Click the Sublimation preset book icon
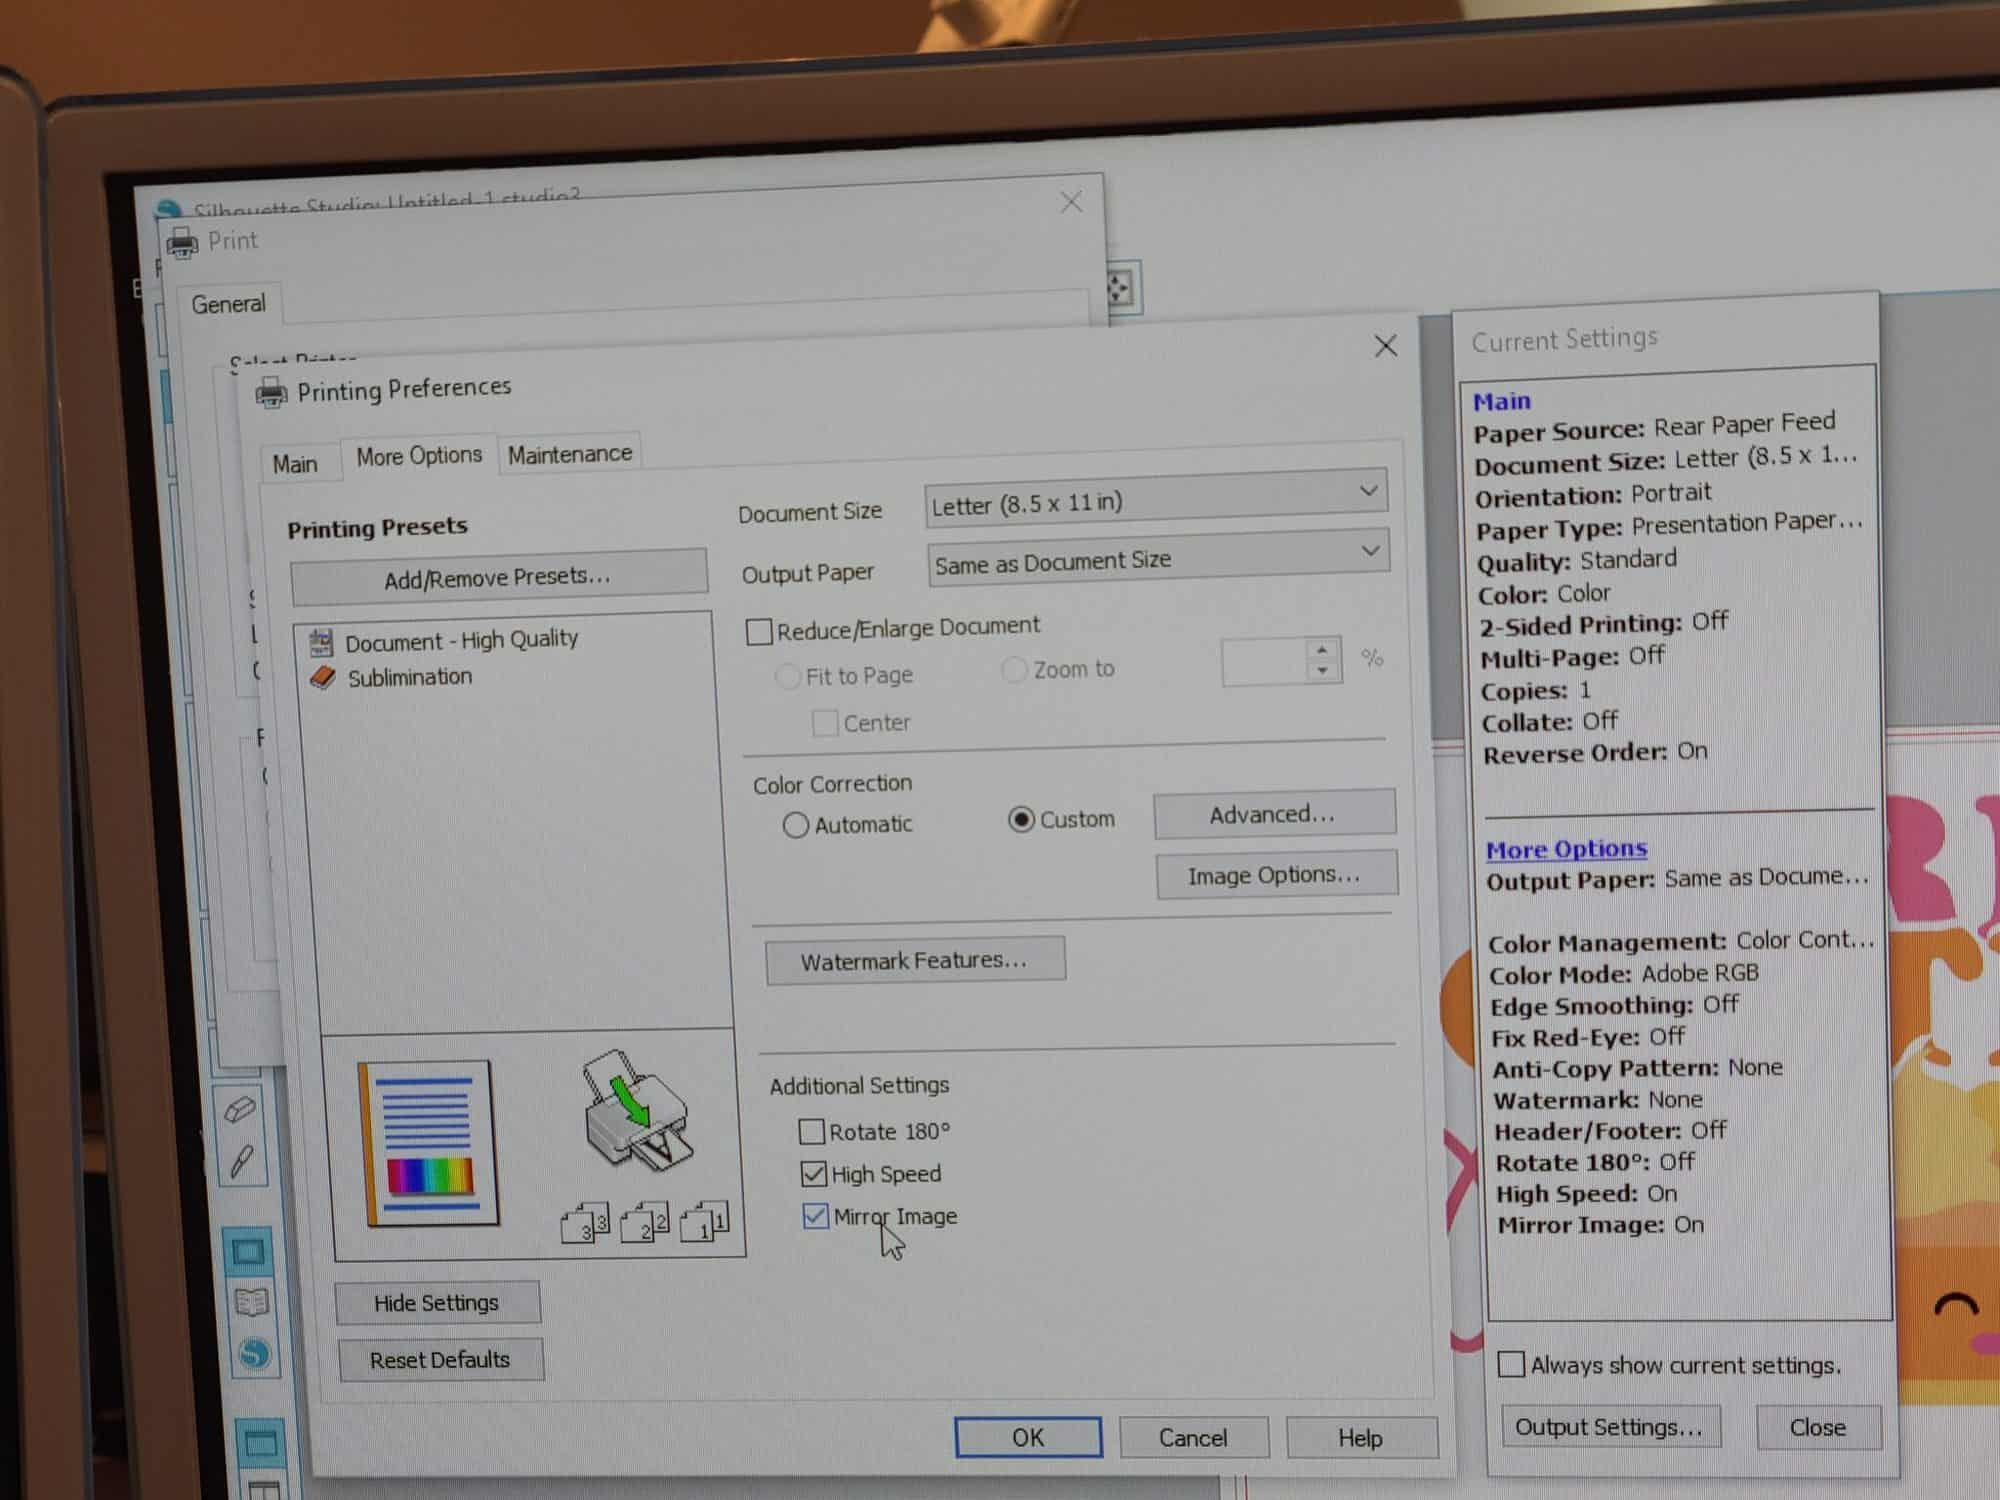 point(322,678)
